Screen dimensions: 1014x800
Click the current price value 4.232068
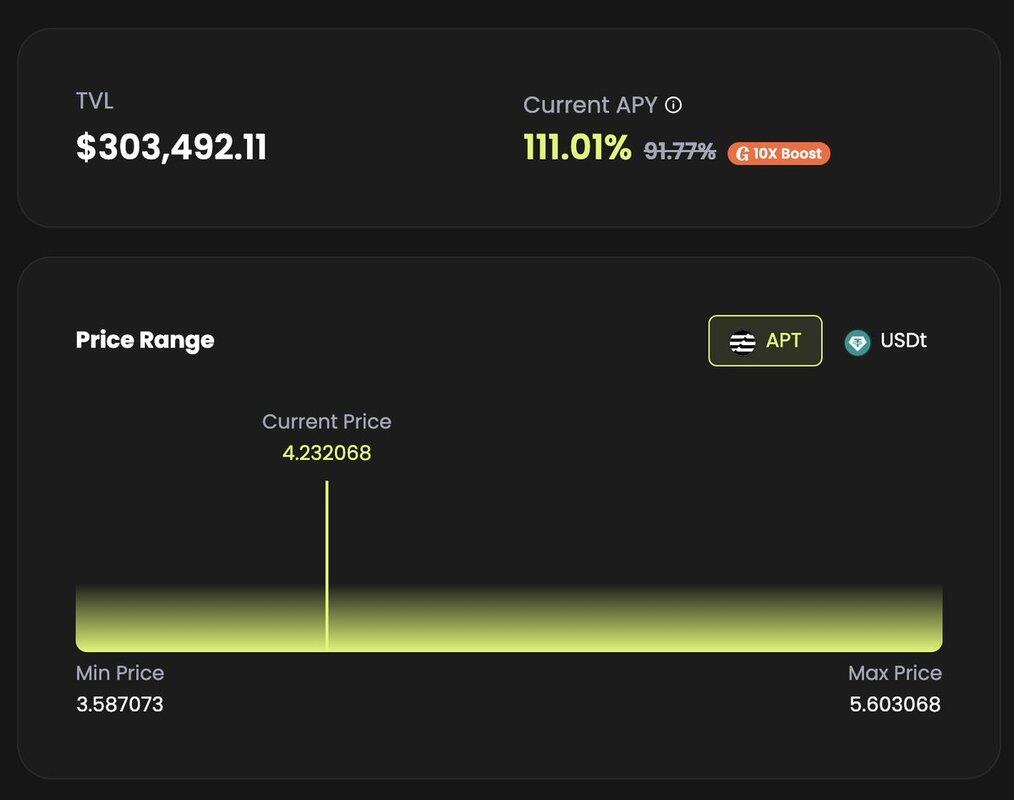[327, 453]
